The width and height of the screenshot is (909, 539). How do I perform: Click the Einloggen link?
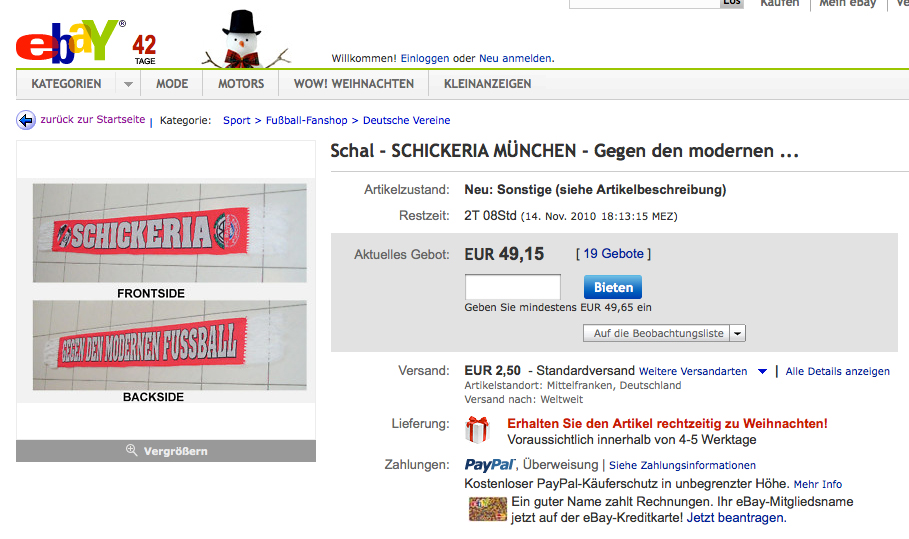point(425,59)
